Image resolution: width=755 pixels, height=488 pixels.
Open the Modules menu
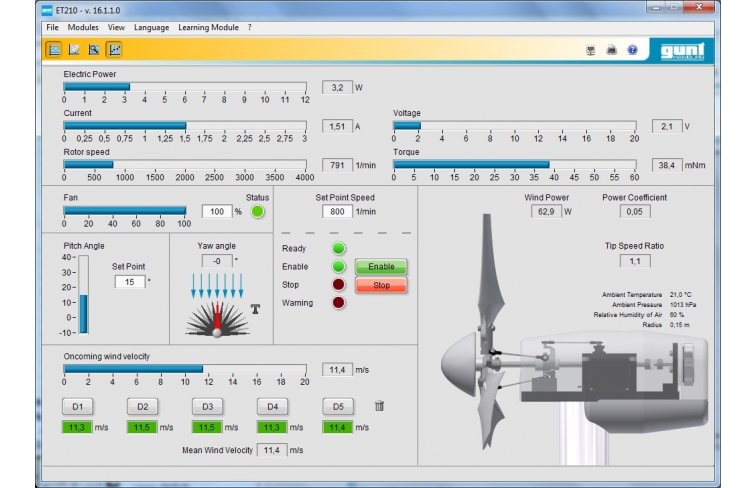pyautogui.click(x=83, y=27)
